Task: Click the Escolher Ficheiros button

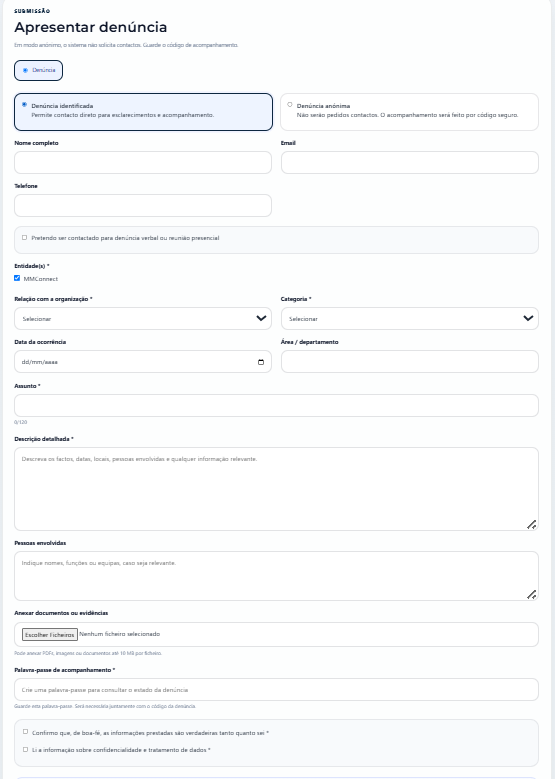Action: 50,634
